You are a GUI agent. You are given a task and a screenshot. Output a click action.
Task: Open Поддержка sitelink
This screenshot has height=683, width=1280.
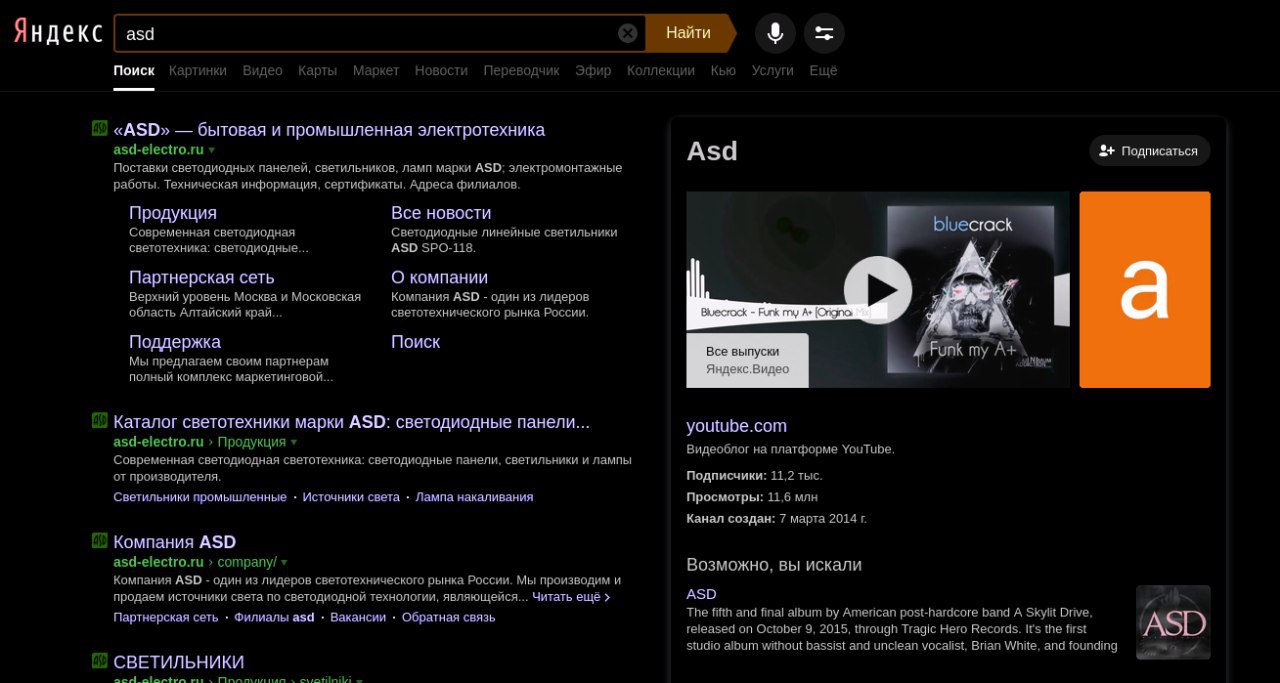pyautogui.click(x=175, y=342)
